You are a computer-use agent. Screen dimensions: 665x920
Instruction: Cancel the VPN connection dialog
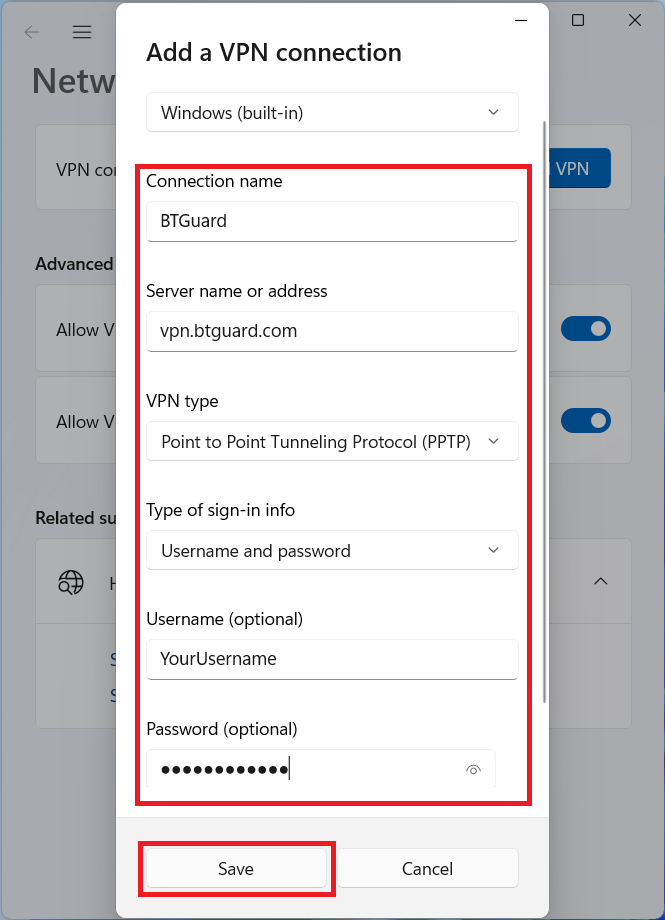[x=427, y=869]
